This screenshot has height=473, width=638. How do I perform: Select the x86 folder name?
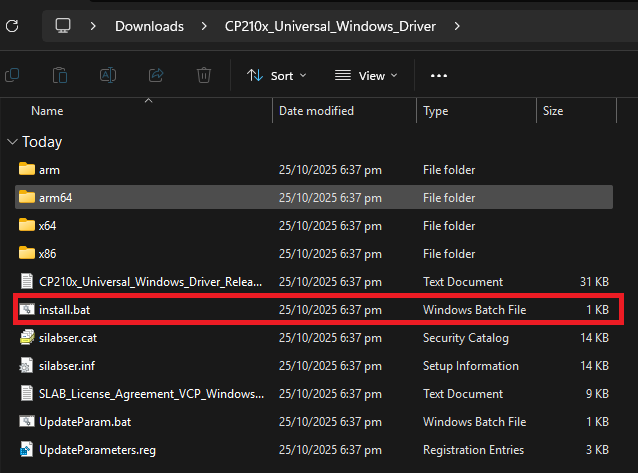[x=47, y=254]
